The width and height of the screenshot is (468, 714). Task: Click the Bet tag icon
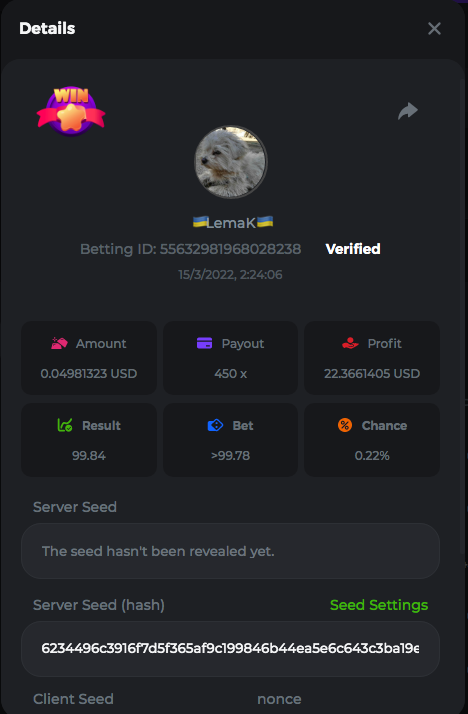[215, 425]
